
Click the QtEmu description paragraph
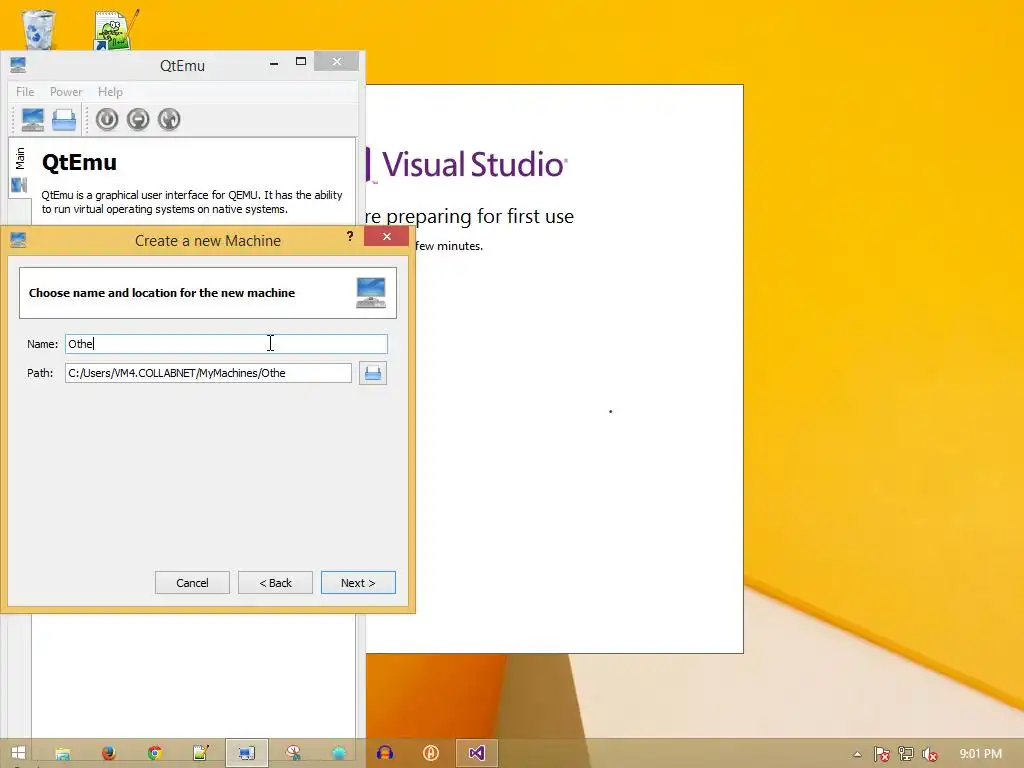[x=191, y=202]
